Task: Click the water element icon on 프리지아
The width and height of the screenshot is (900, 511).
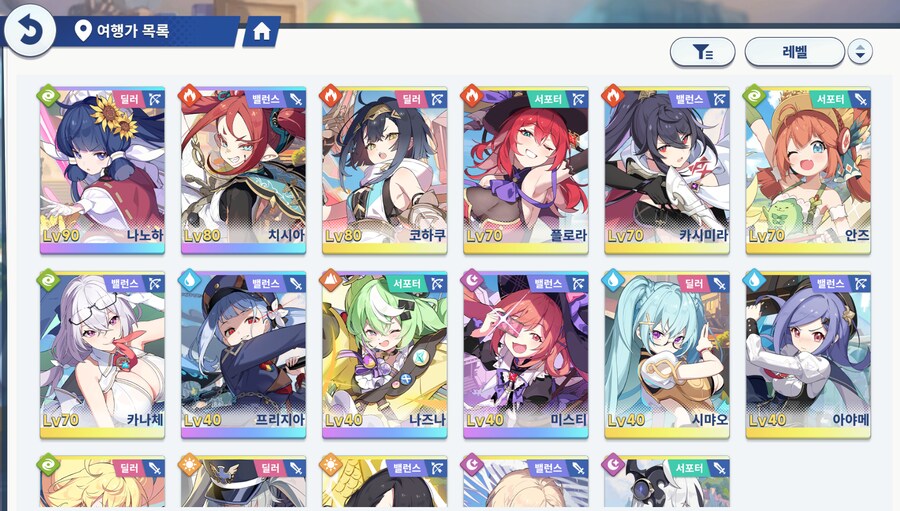Action: pos(189,280)
